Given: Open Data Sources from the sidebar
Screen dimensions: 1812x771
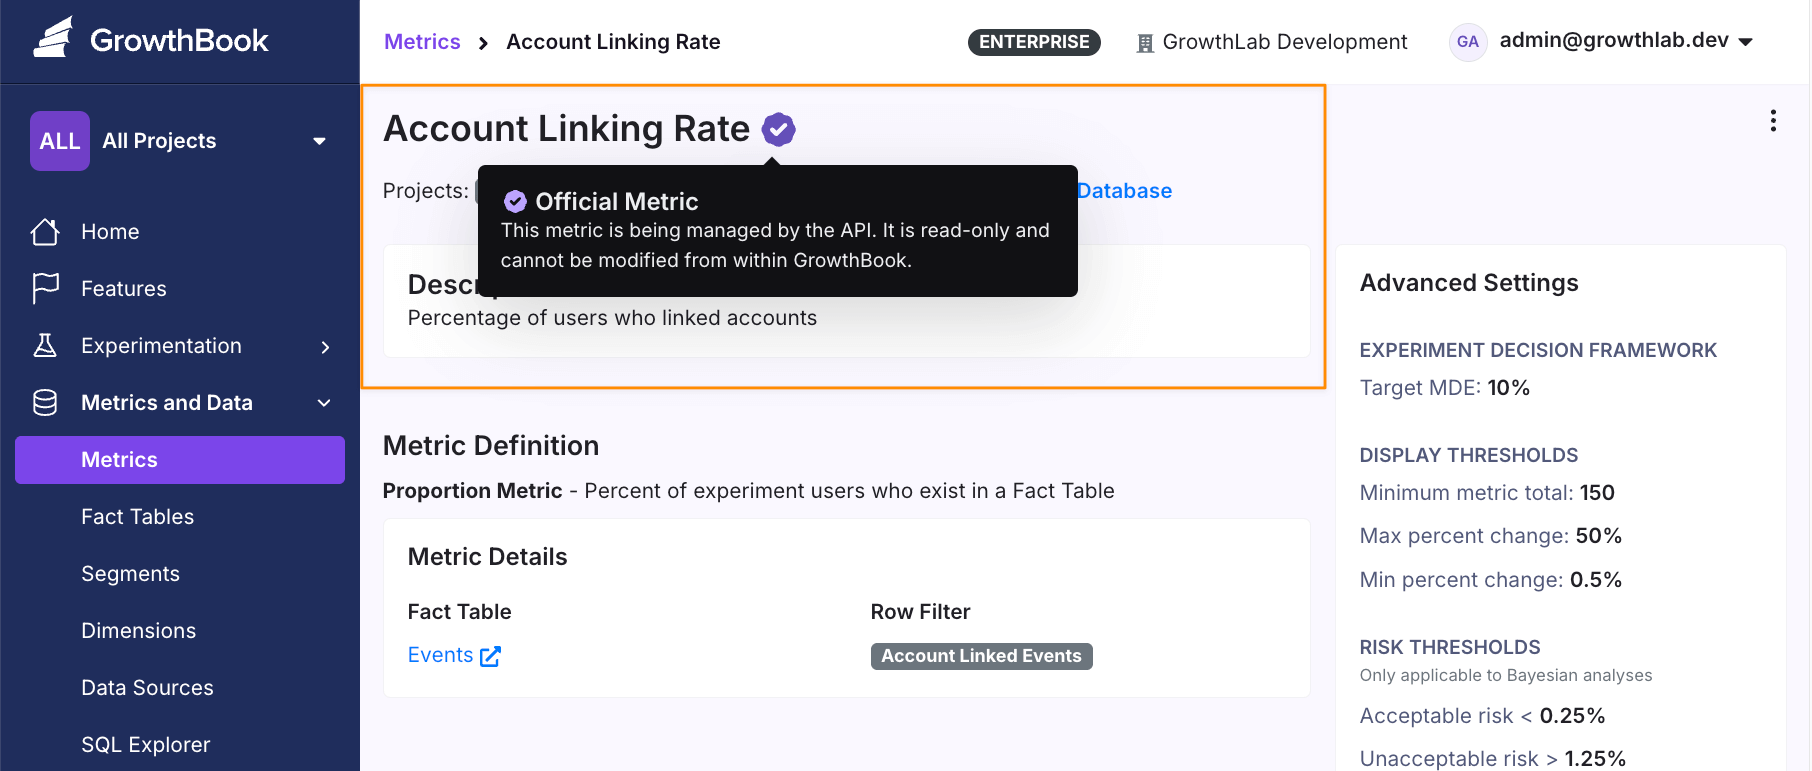Looking at the screenshot, I should [148, 688].
